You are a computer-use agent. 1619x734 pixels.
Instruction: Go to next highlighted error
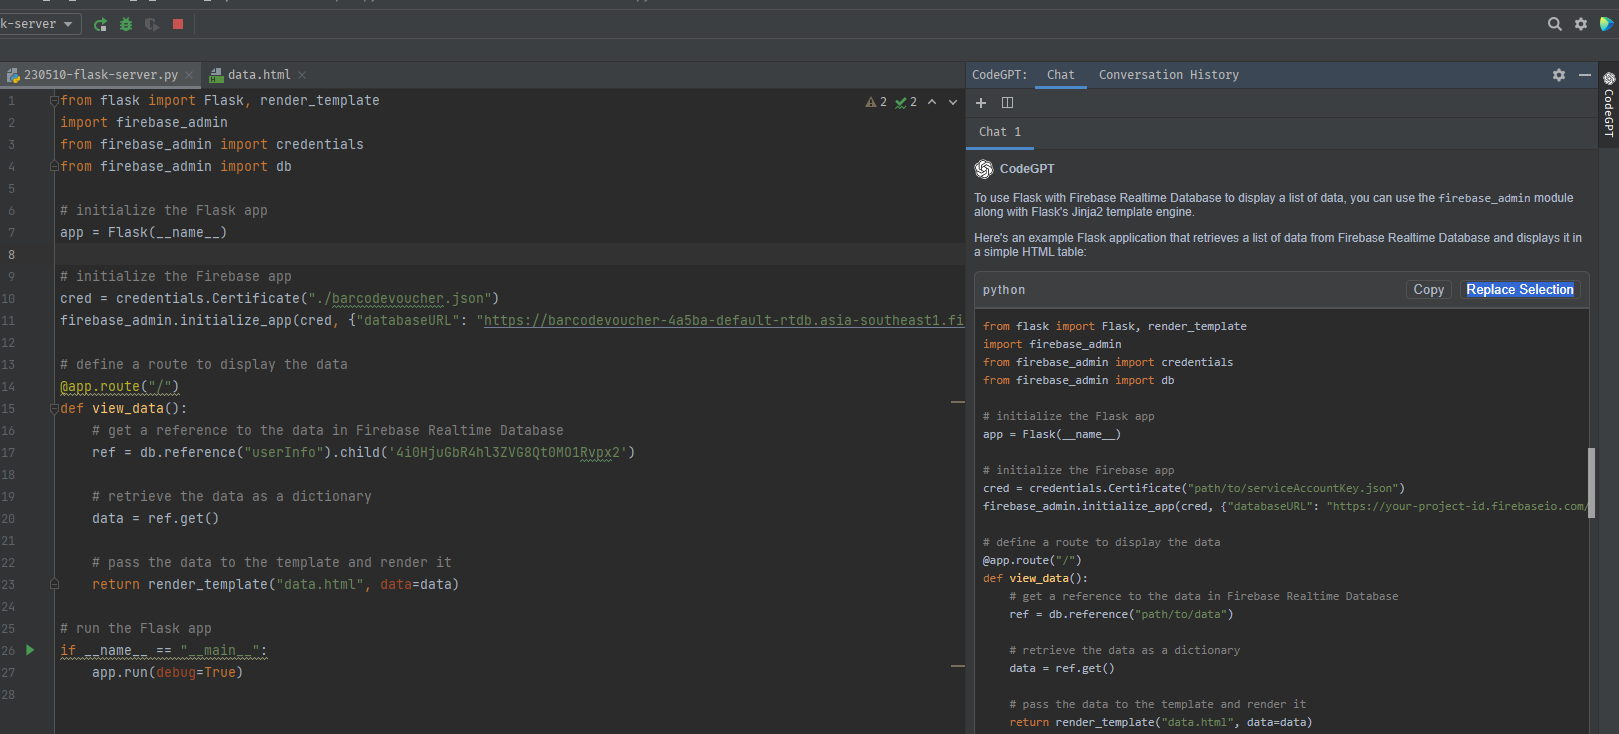point(953,102)
